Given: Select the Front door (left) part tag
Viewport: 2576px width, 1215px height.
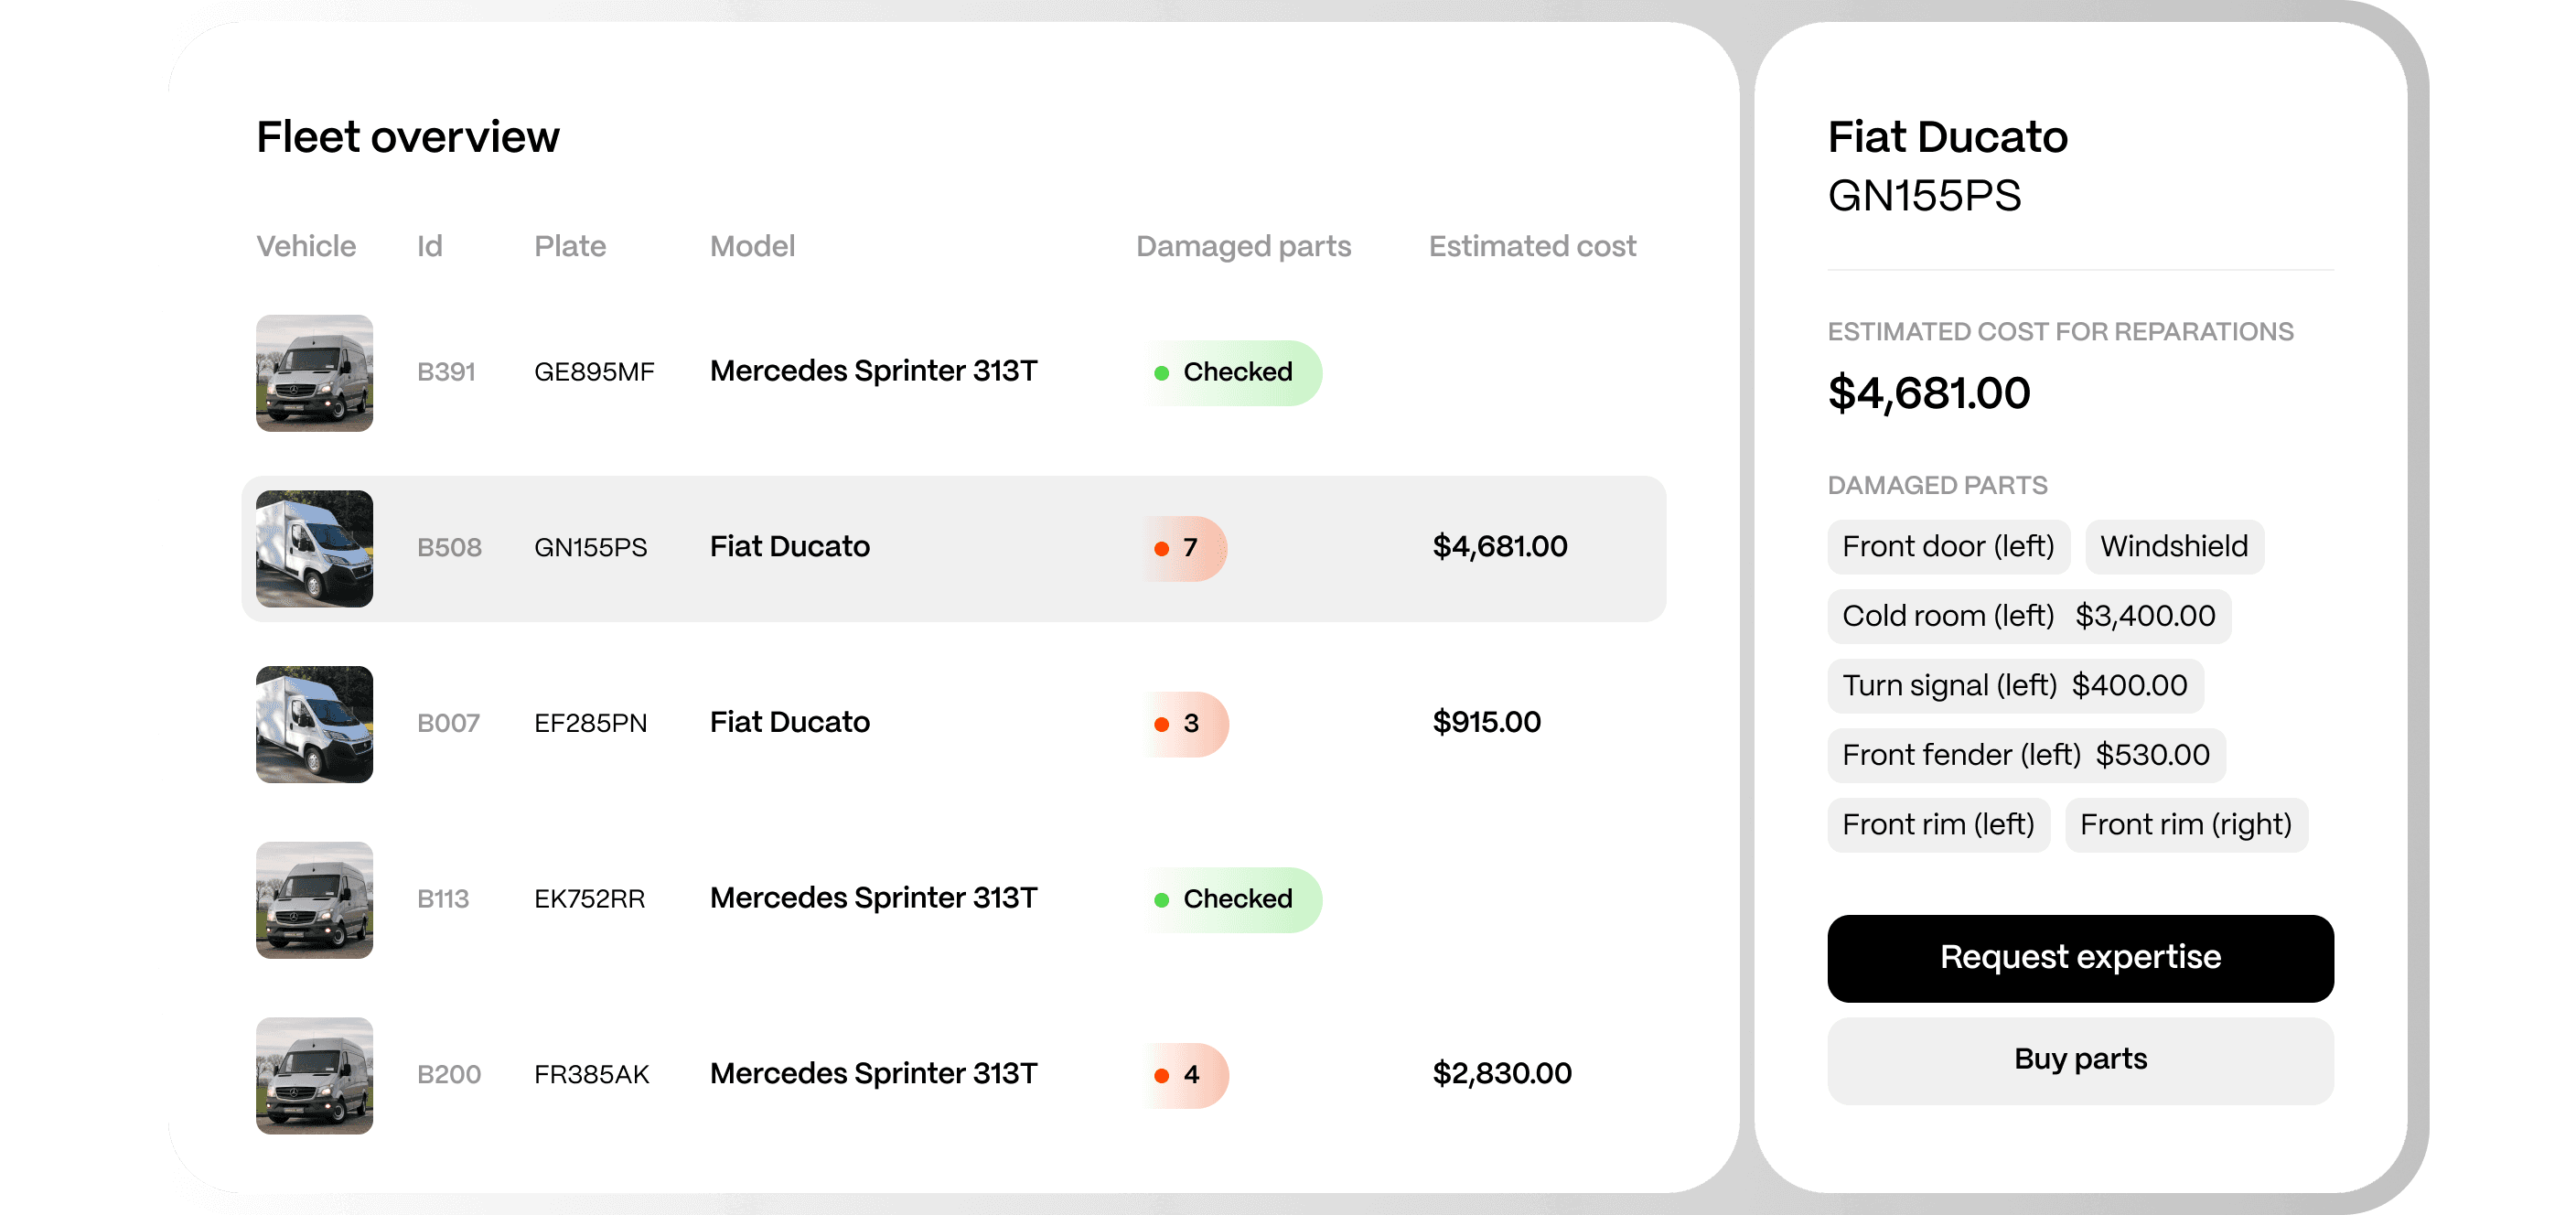Looking at the screenshot, I should pos(1947,546).
